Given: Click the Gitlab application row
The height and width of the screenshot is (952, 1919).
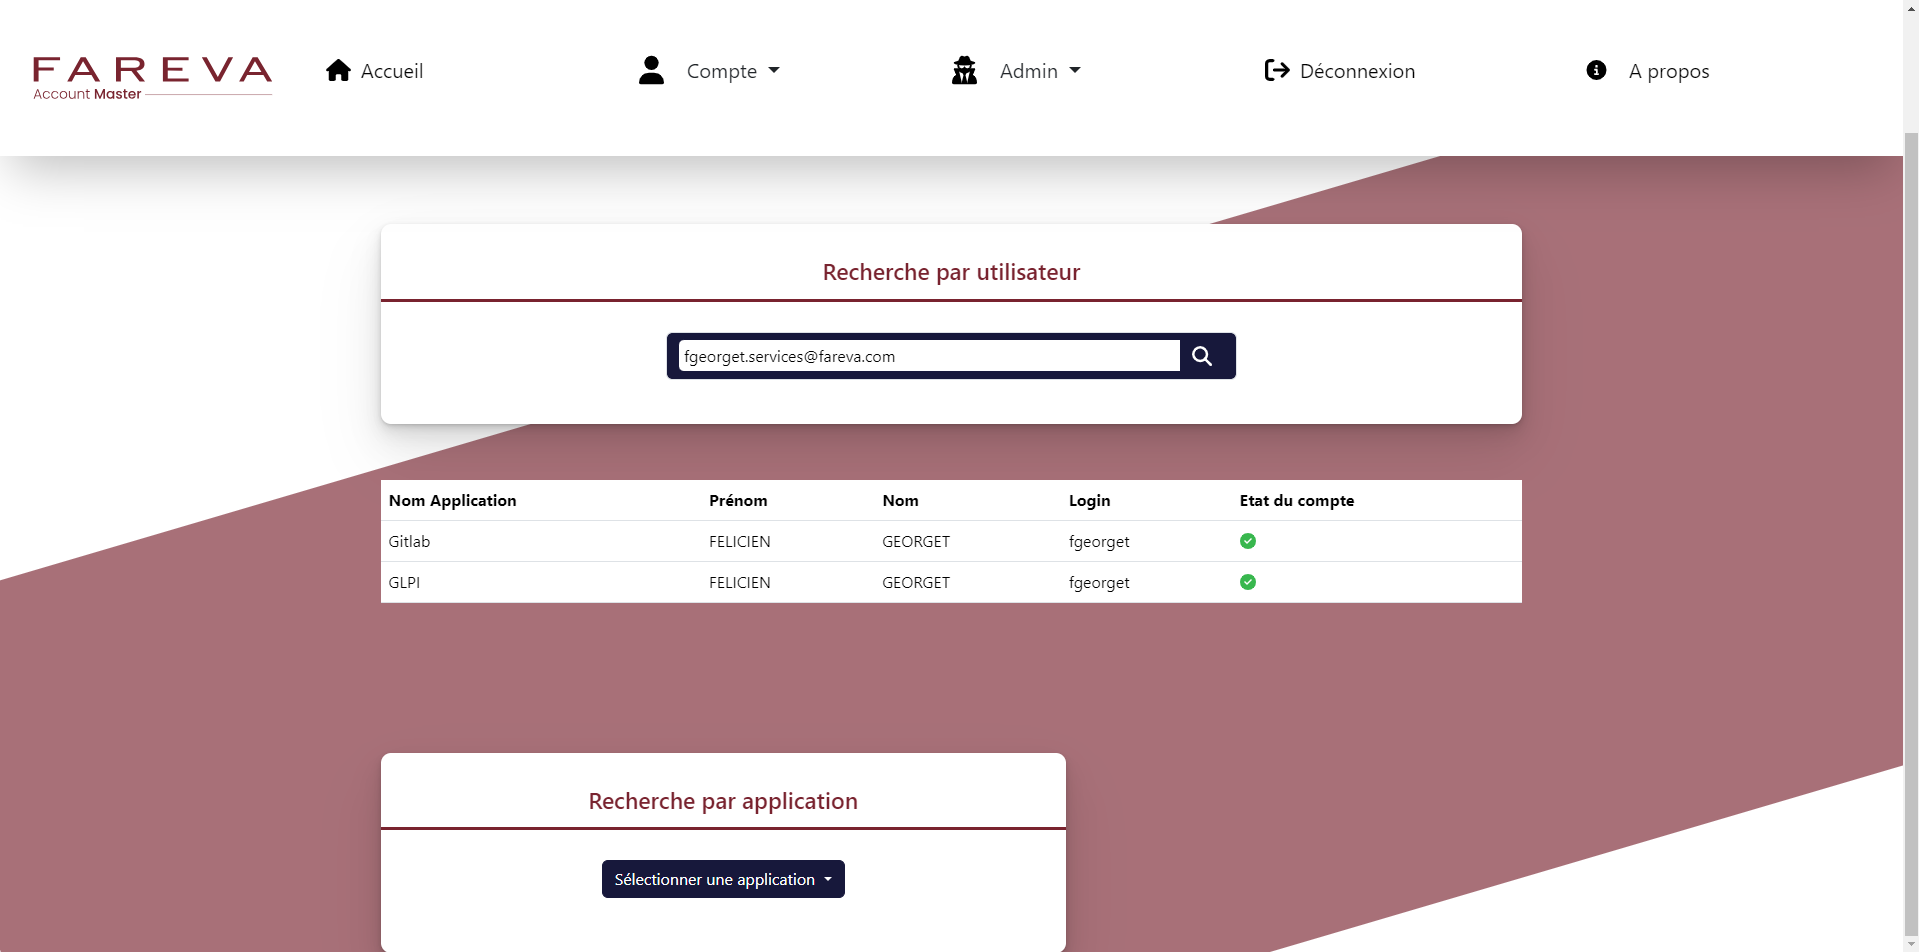Looking at the screenshot, I should (x=409, y=541).
